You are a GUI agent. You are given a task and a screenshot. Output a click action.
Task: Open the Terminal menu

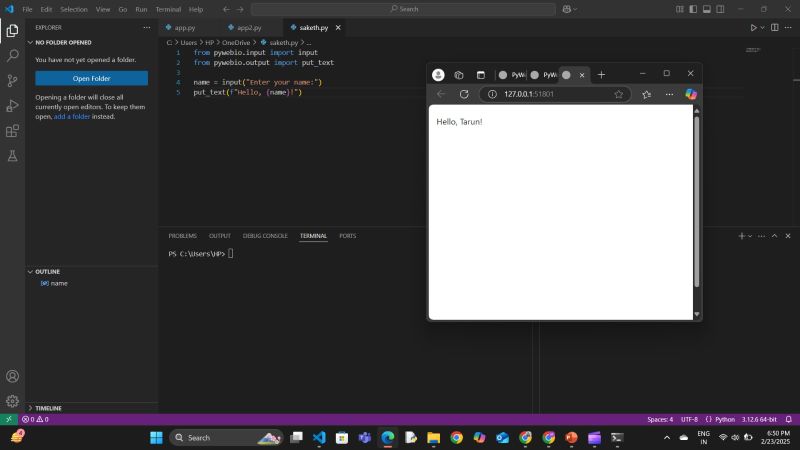[x=168, y=9]
